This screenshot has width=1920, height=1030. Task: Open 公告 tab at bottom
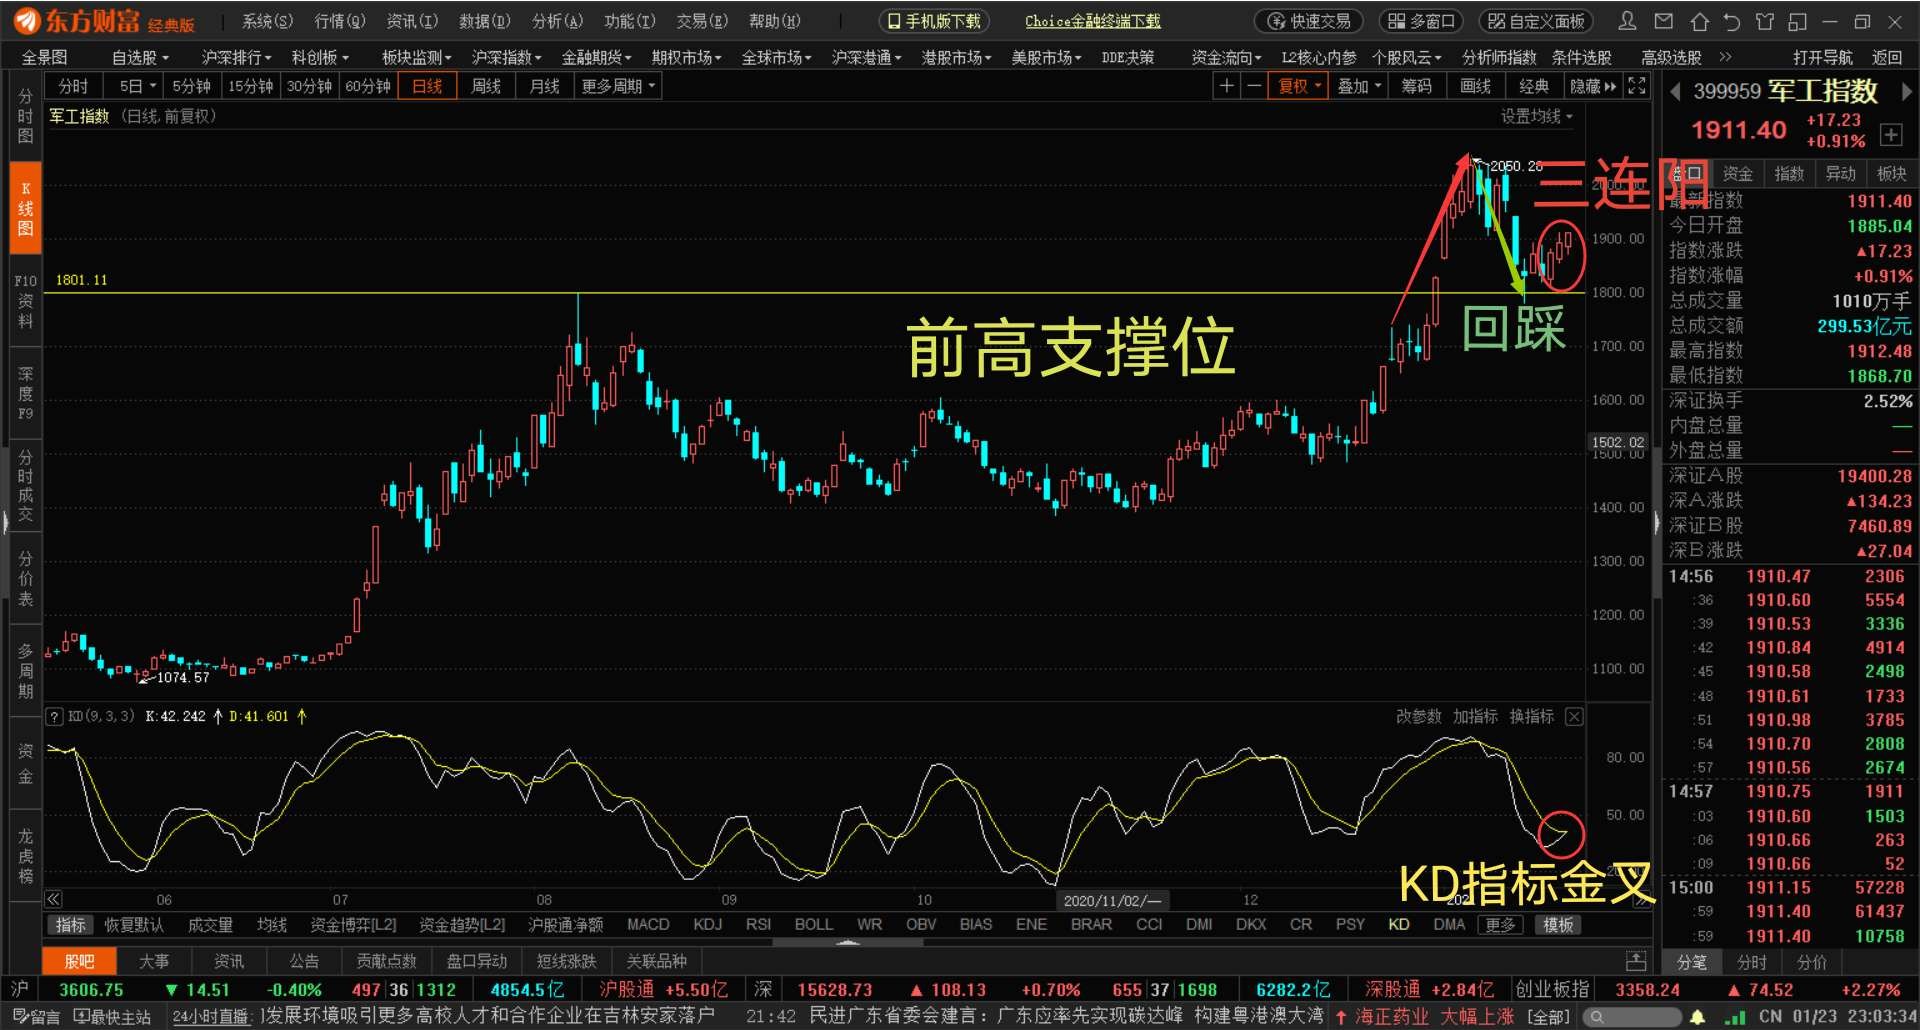click(x=304, y=961)
